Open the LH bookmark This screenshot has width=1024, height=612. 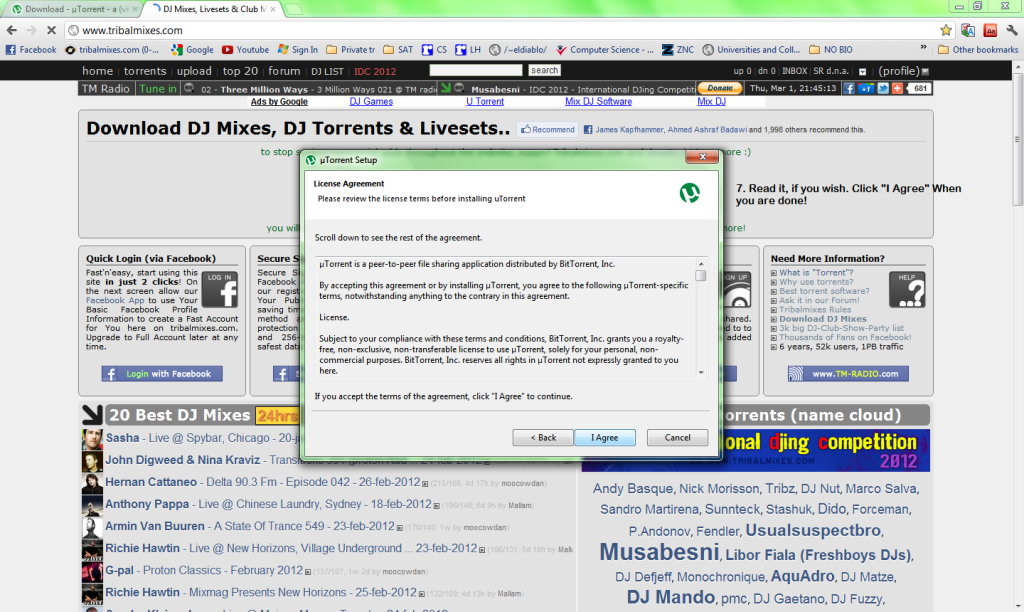468,50
